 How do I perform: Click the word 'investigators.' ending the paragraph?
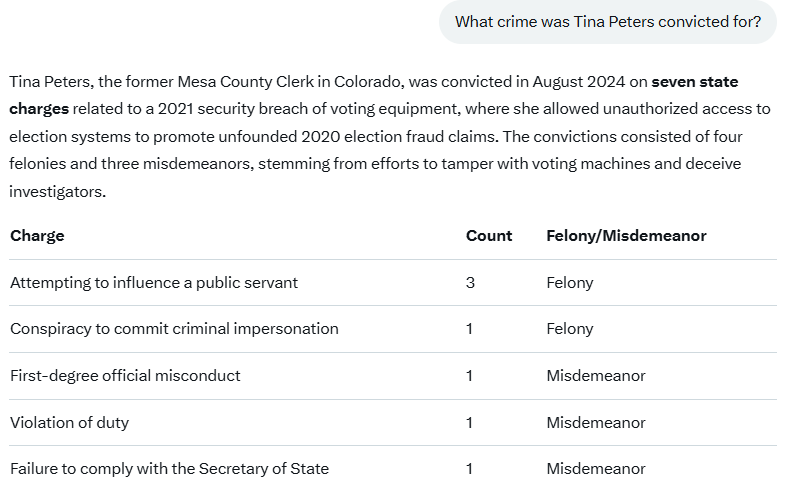coord(58,192)
